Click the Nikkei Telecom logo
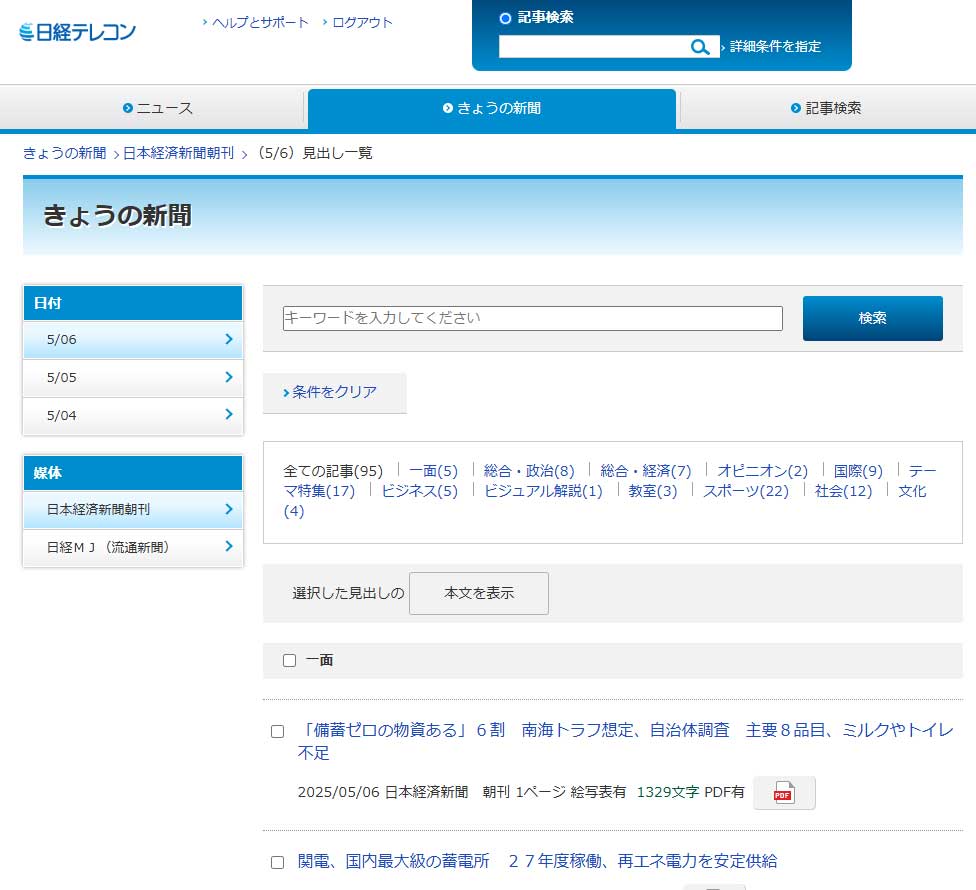This screenshot has height=890, width=976. pos(77,32)
